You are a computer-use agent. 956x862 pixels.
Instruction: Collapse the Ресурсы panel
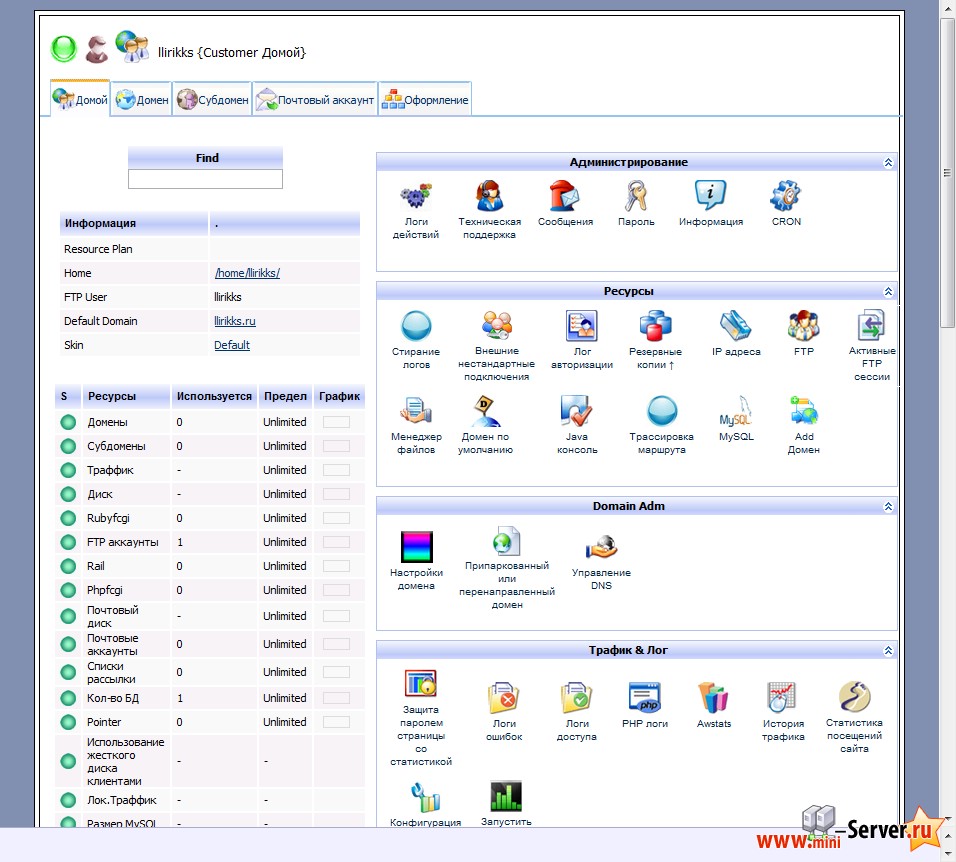pyautogui.click(x=887, y=292)
